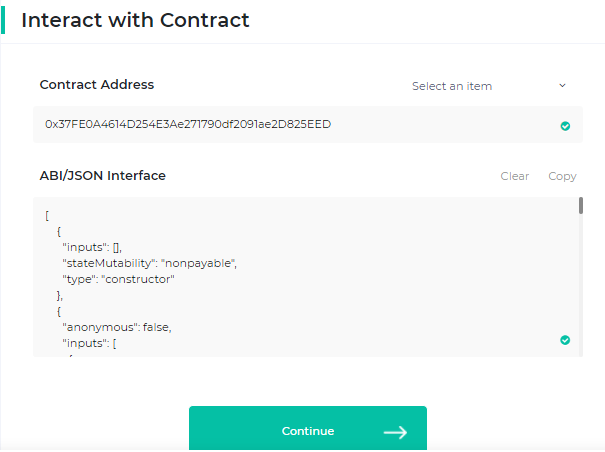Click the ABI scrollbar thumb
Viewport: 605px width, 452px height.
(580, 206)
